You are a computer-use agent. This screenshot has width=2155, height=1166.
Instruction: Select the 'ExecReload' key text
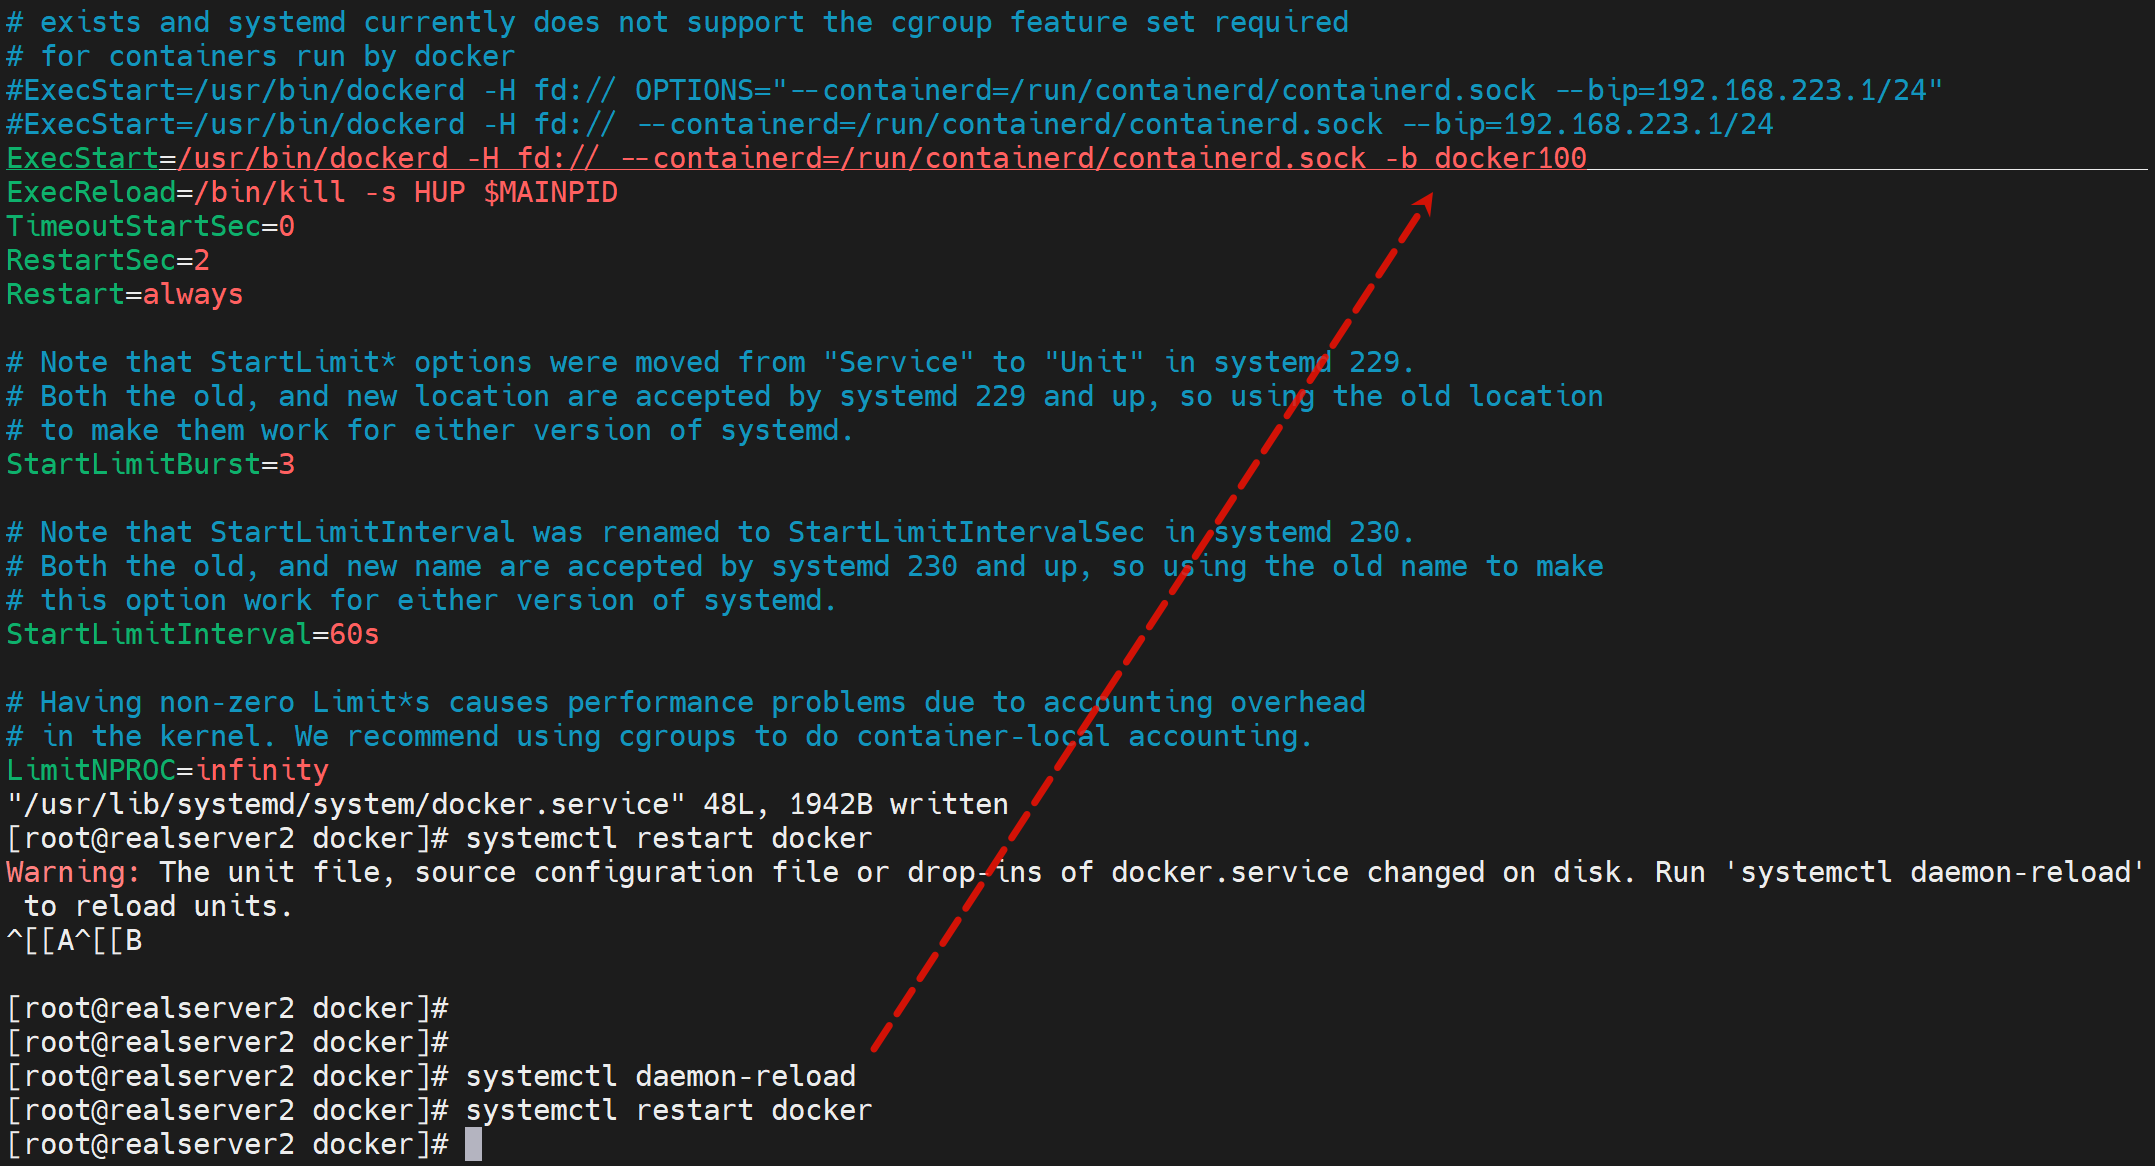click(91, 192)
